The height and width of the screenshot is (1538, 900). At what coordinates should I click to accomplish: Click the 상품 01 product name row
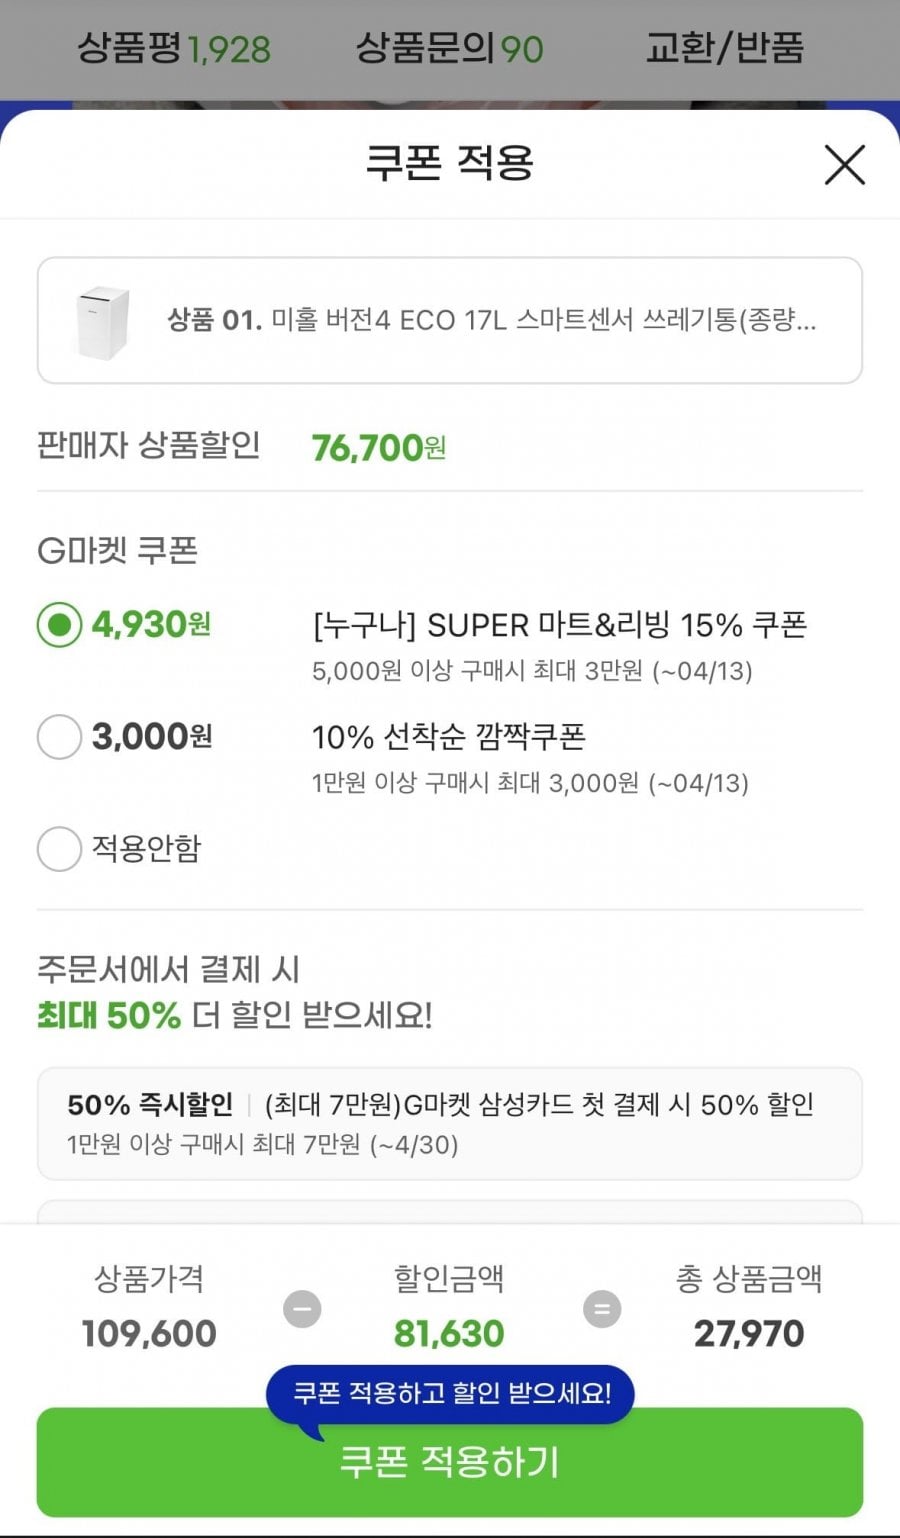[x=491, y=320]
